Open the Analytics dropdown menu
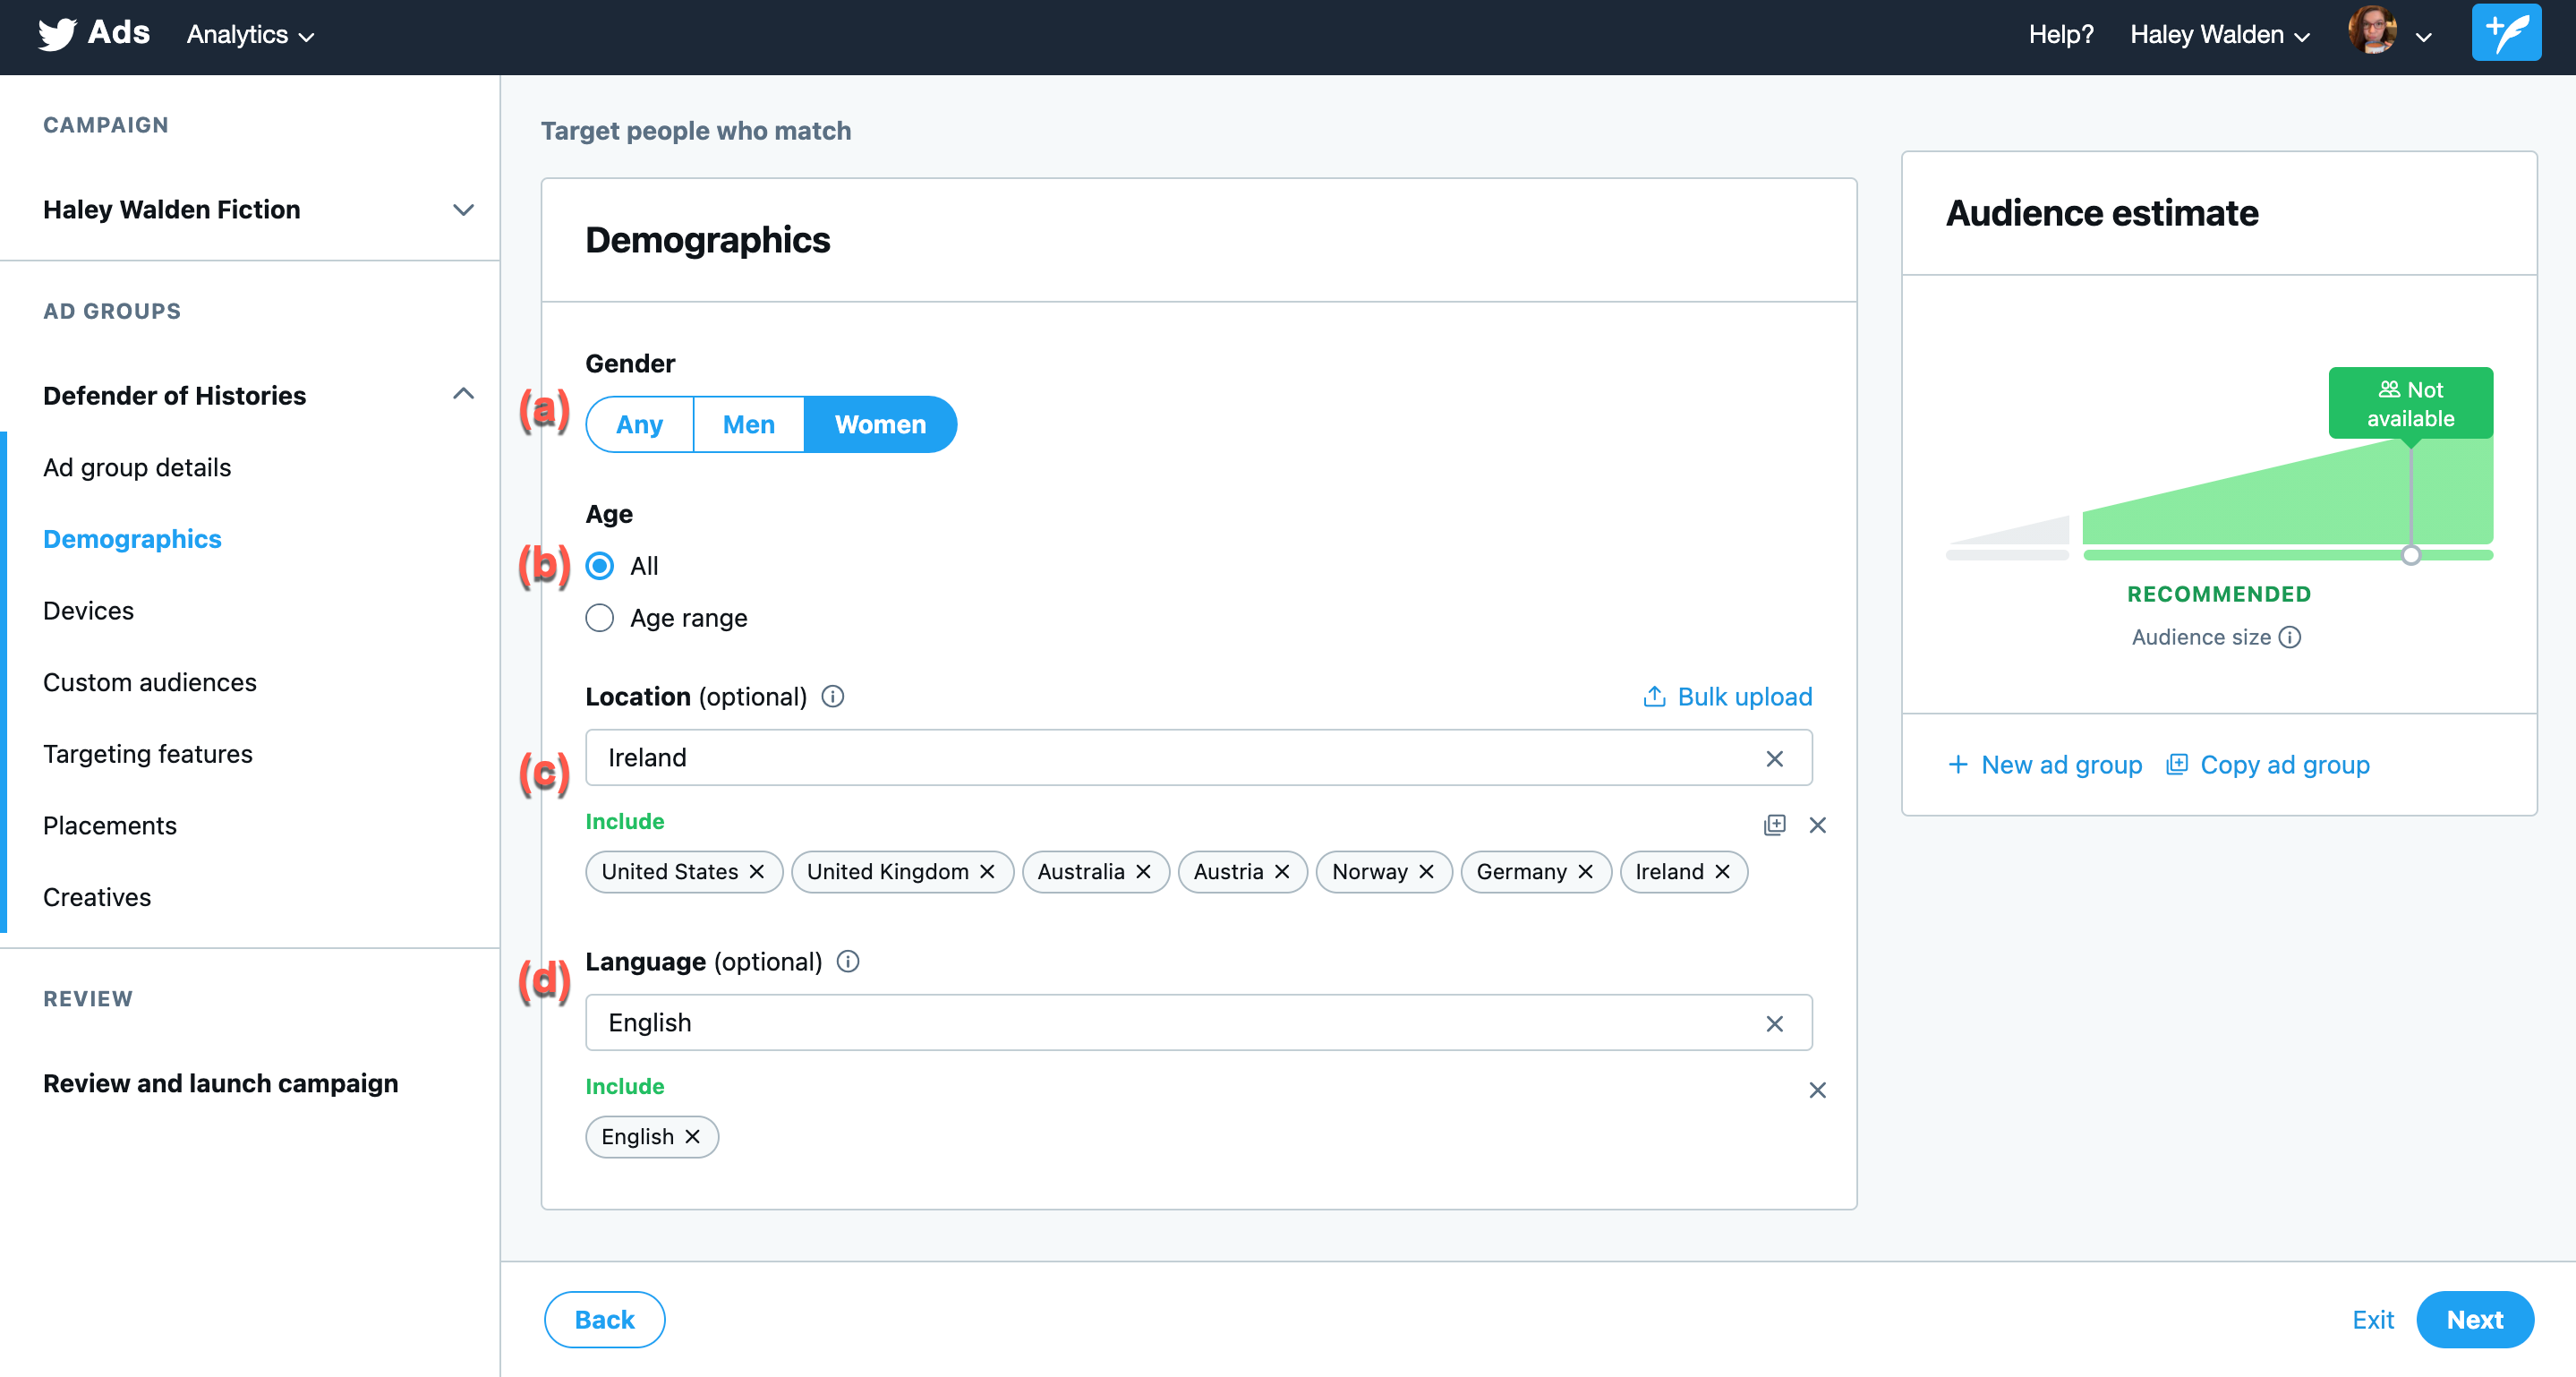Screen dimensions: 2576x1377 tap(250, 35)
